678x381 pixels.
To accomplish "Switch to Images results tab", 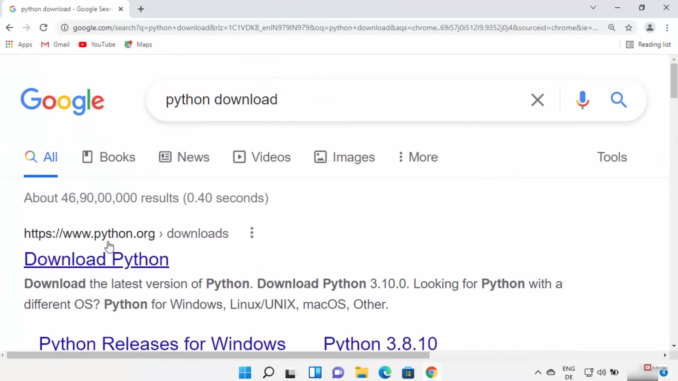I will (x=344, y=157).
